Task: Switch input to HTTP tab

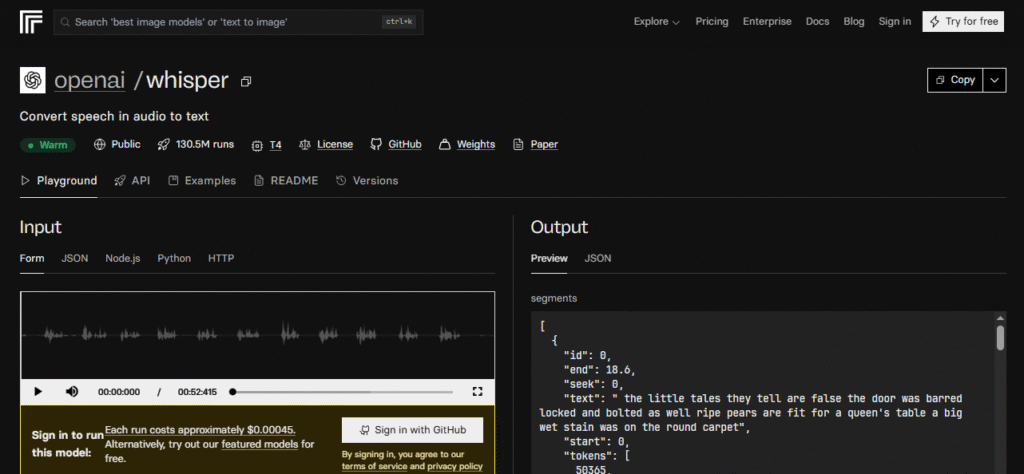Action: (221, 259)
